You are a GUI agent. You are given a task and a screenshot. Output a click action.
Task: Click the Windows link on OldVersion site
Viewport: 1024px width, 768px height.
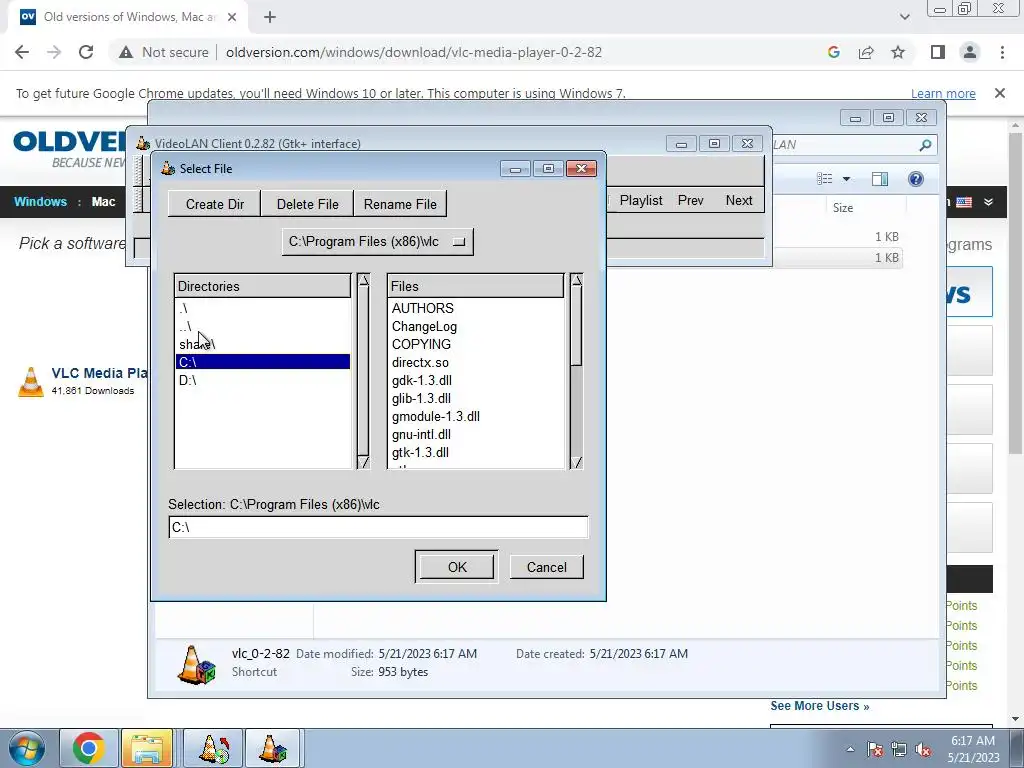click(x=40, y=201)
